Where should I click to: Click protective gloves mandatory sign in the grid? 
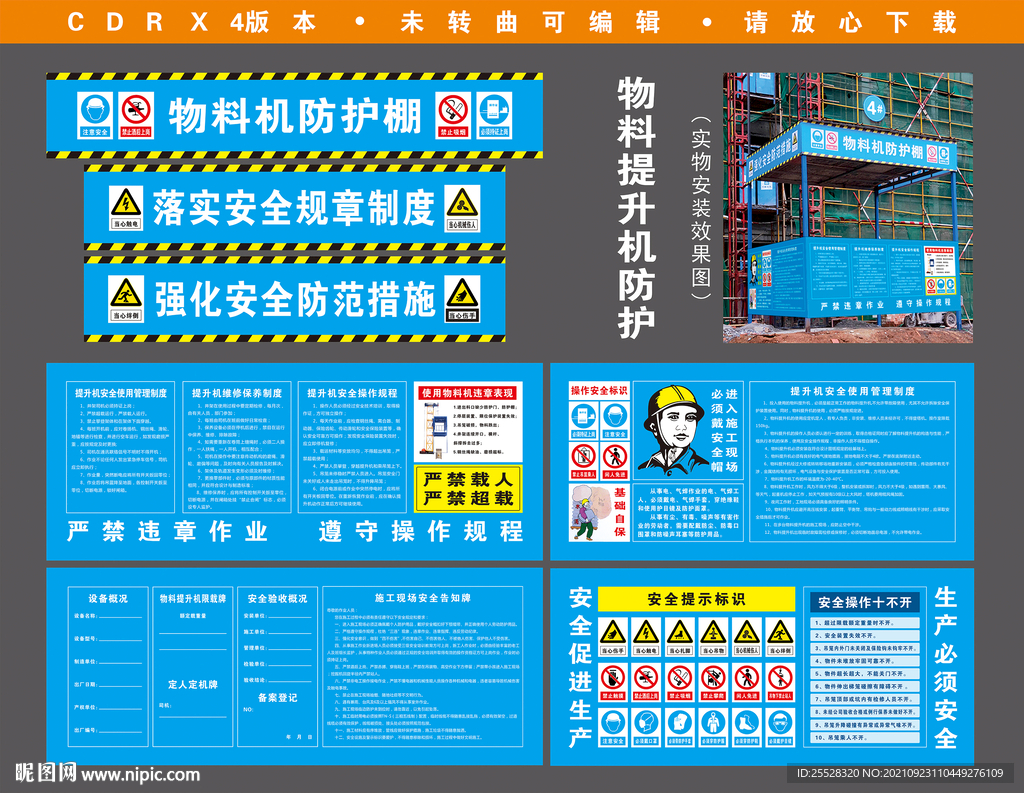click(x=679, y=727)
